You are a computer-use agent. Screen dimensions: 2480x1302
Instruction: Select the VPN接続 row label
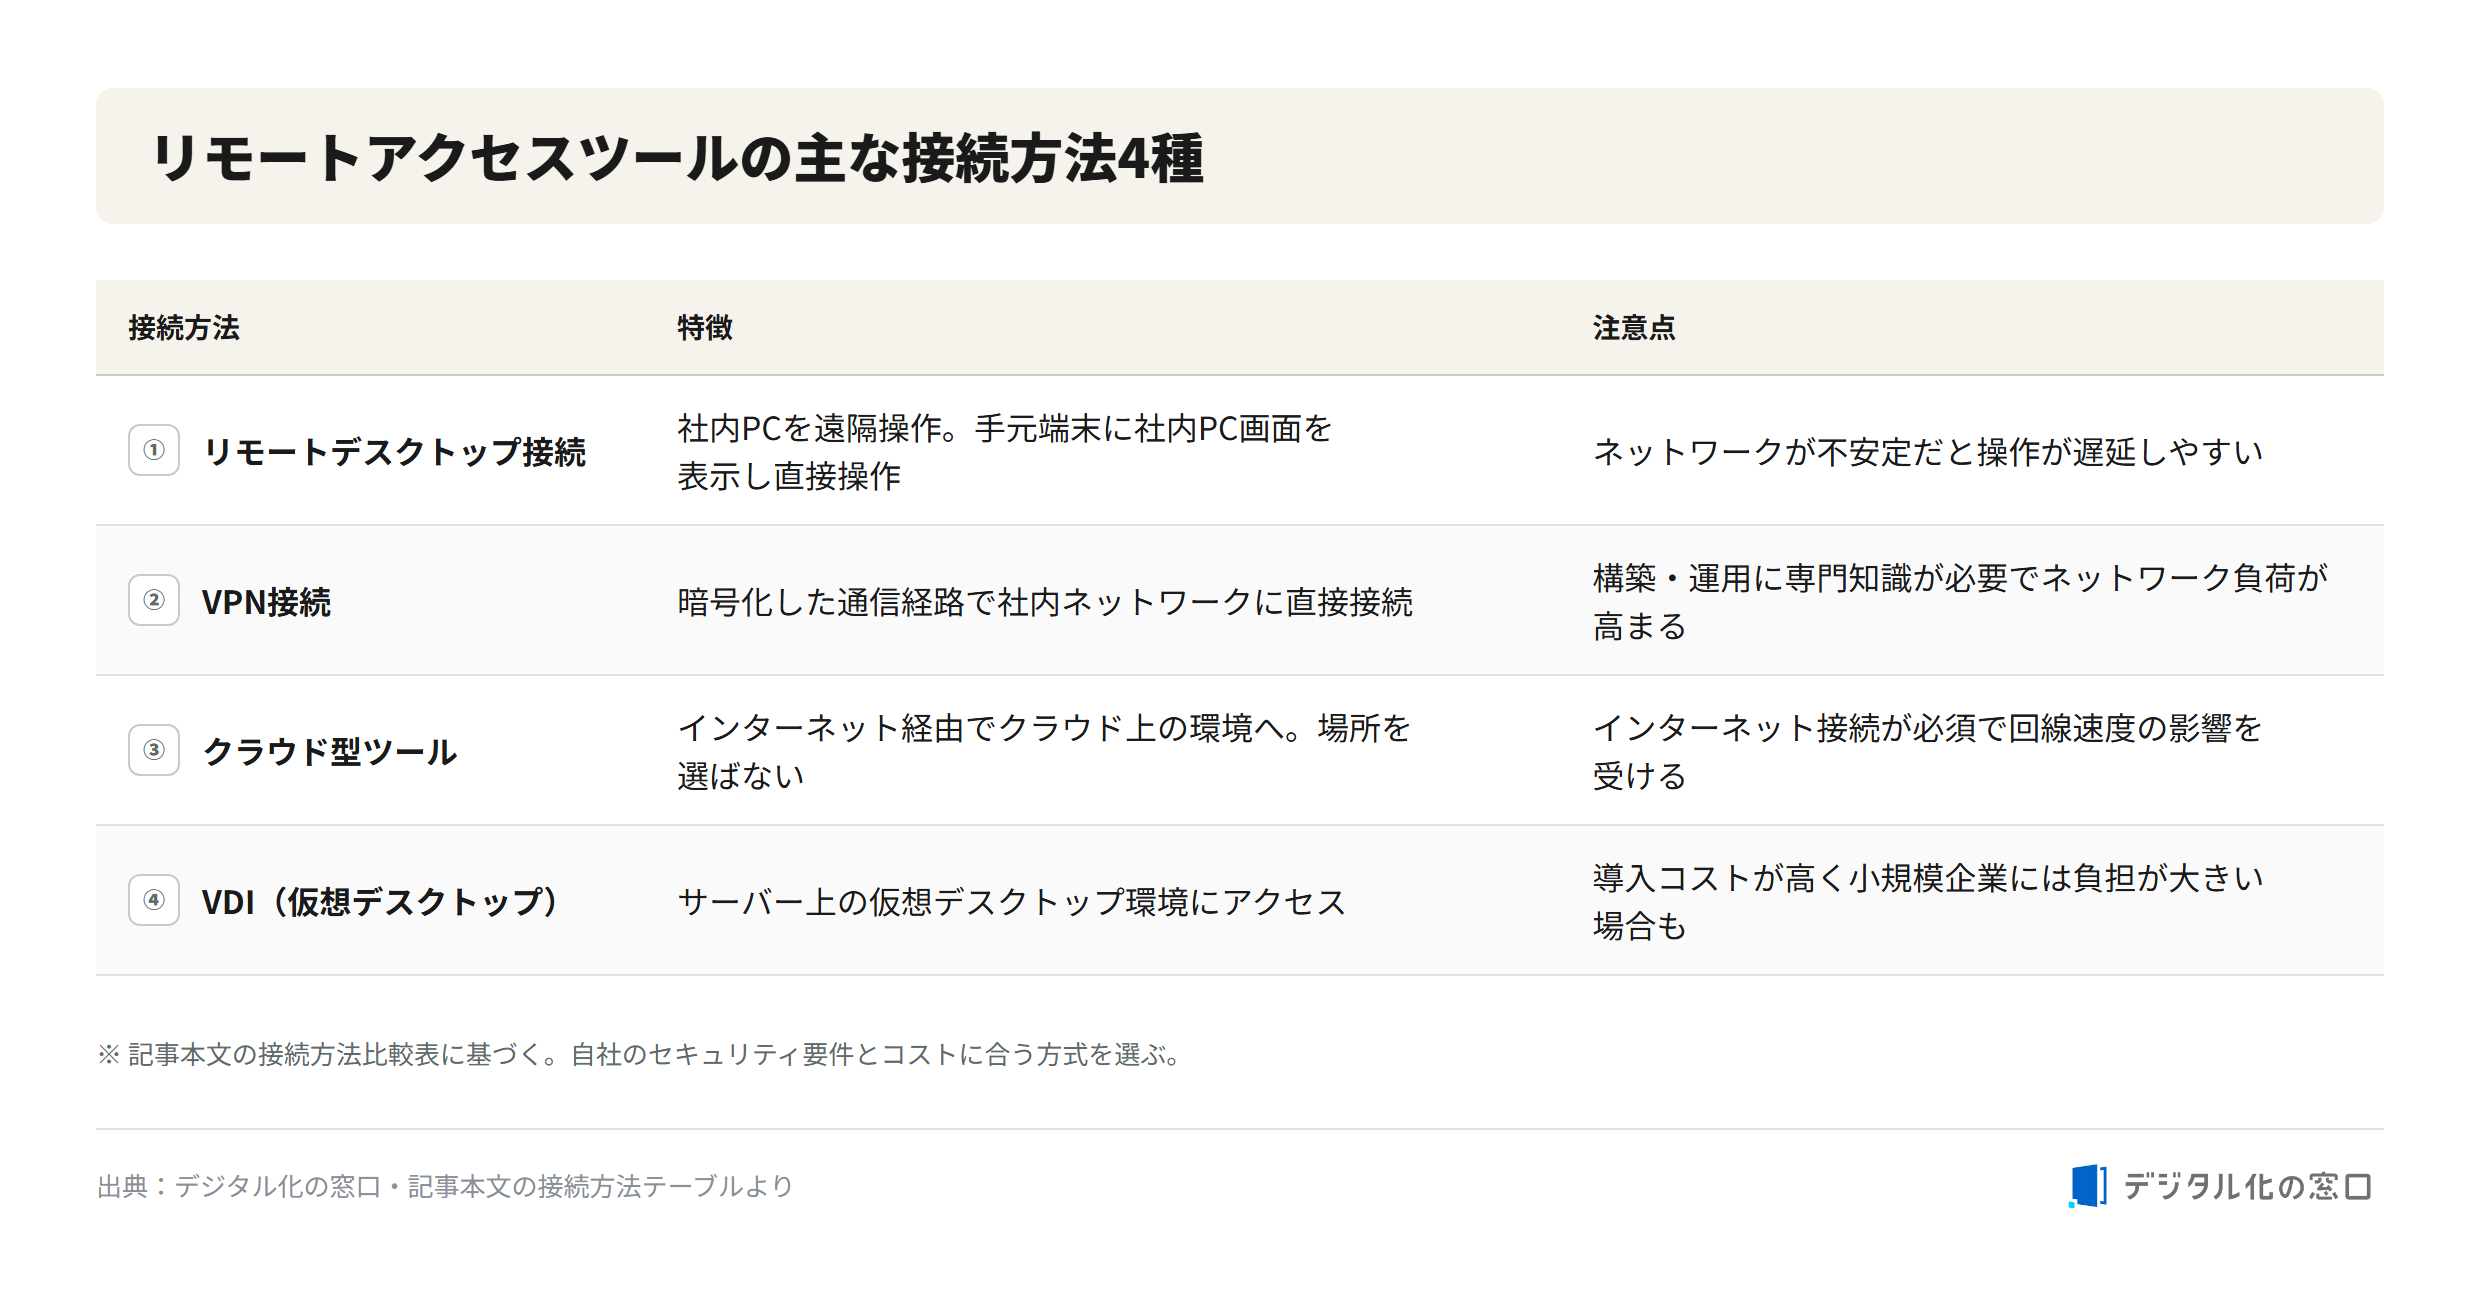coord(266,602)
